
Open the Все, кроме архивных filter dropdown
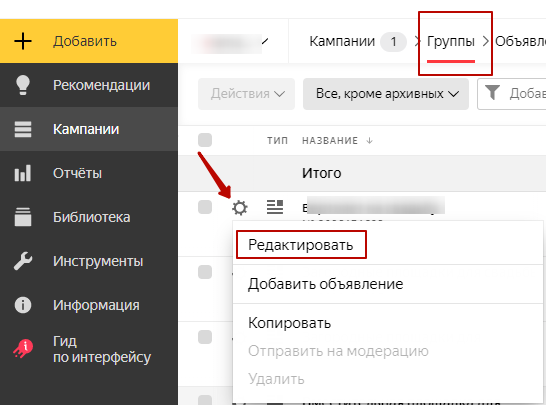pyautogui.click(x=386, y=94)
